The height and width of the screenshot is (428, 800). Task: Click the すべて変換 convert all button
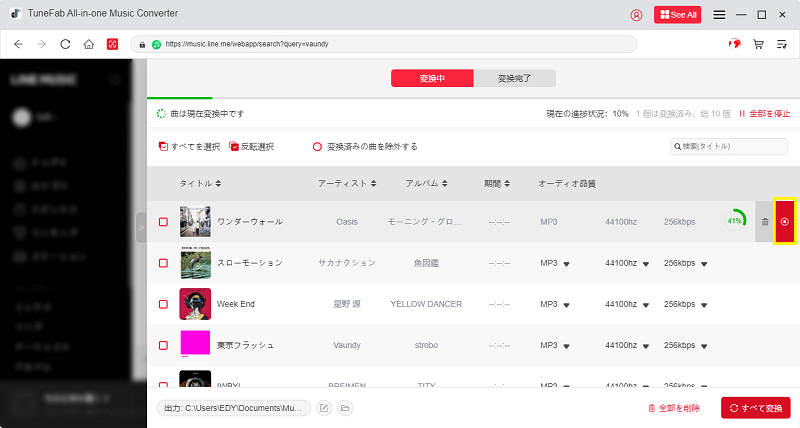tap(756, 408)
